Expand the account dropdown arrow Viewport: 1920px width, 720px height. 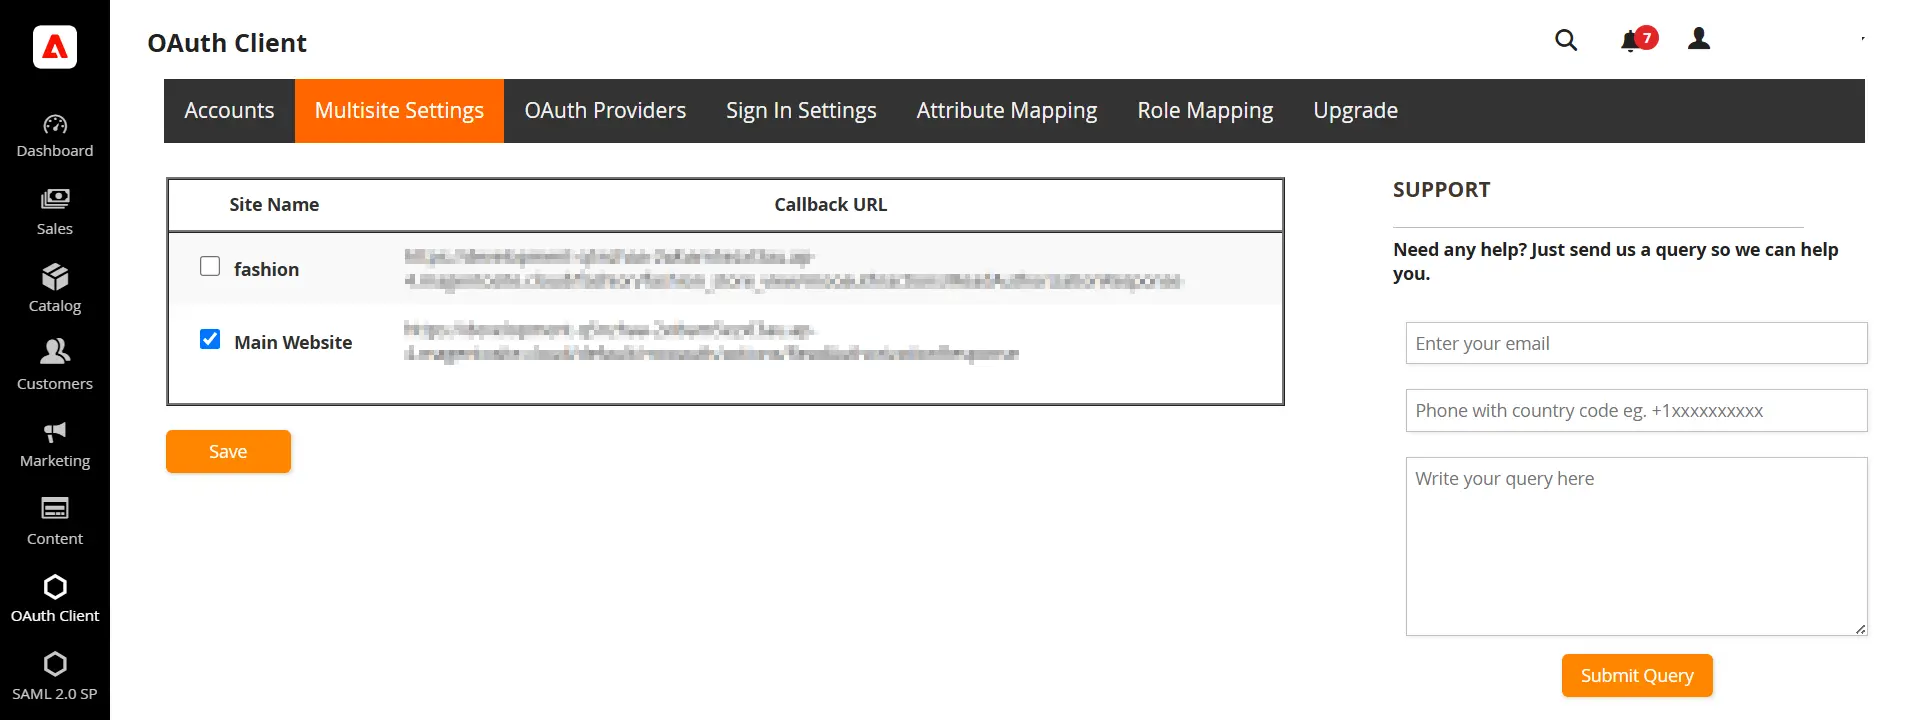tap(1863, 39)
